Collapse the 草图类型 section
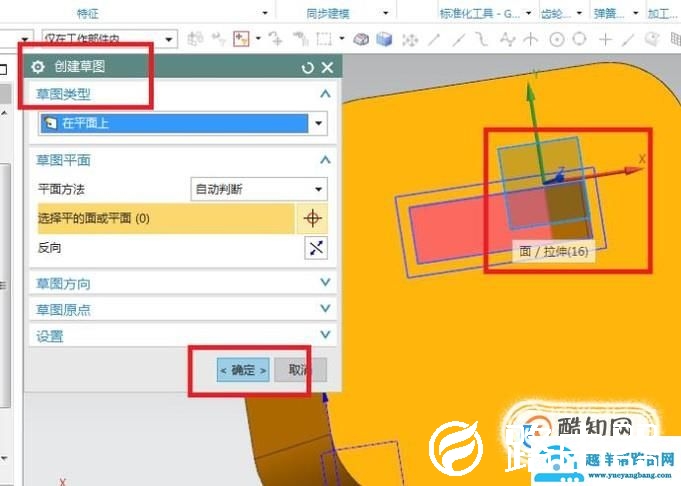 (x=325, y=94)
